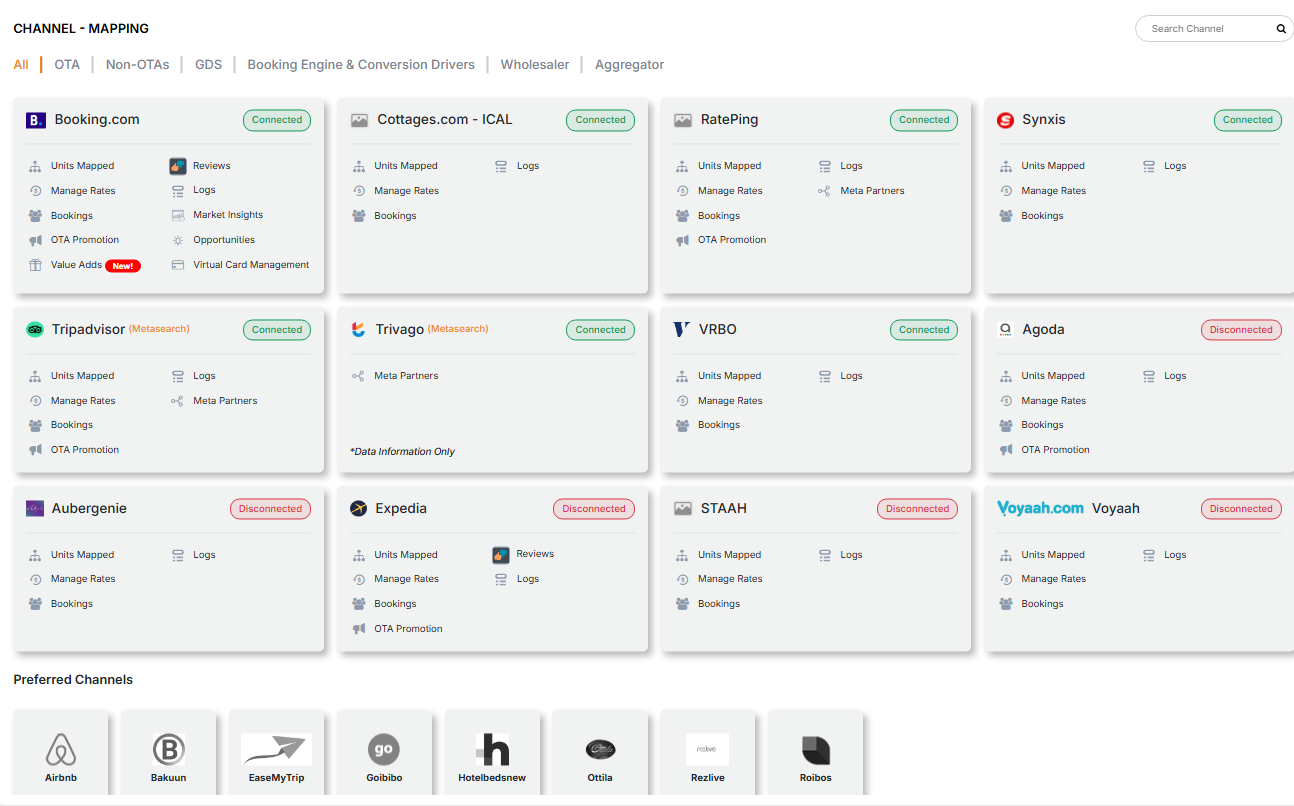Viewport: 1294px width, 806px height.
Task: Click Booking.com Virtual Card Management icon
Action: point(178,265)
